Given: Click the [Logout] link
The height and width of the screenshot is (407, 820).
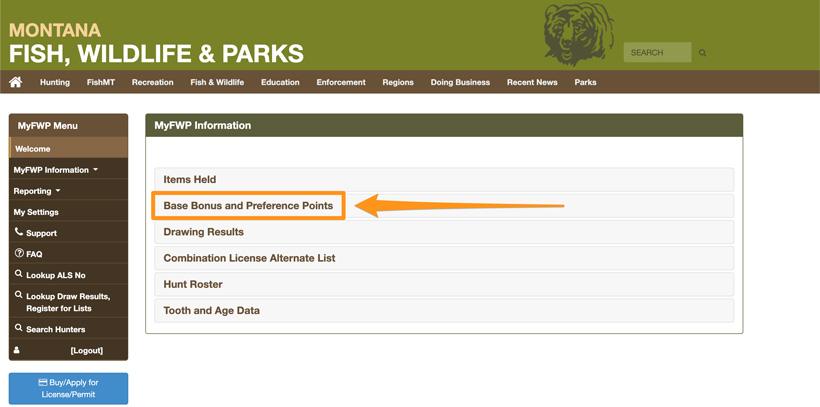Looking at the screenshot, I should [86, 351].
